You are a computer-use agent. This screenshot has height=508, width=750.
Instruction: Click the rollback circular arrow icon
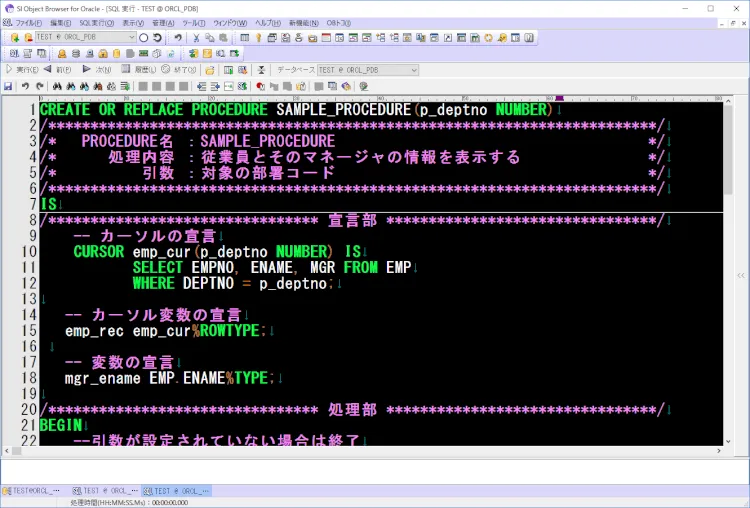click(157, 37)
